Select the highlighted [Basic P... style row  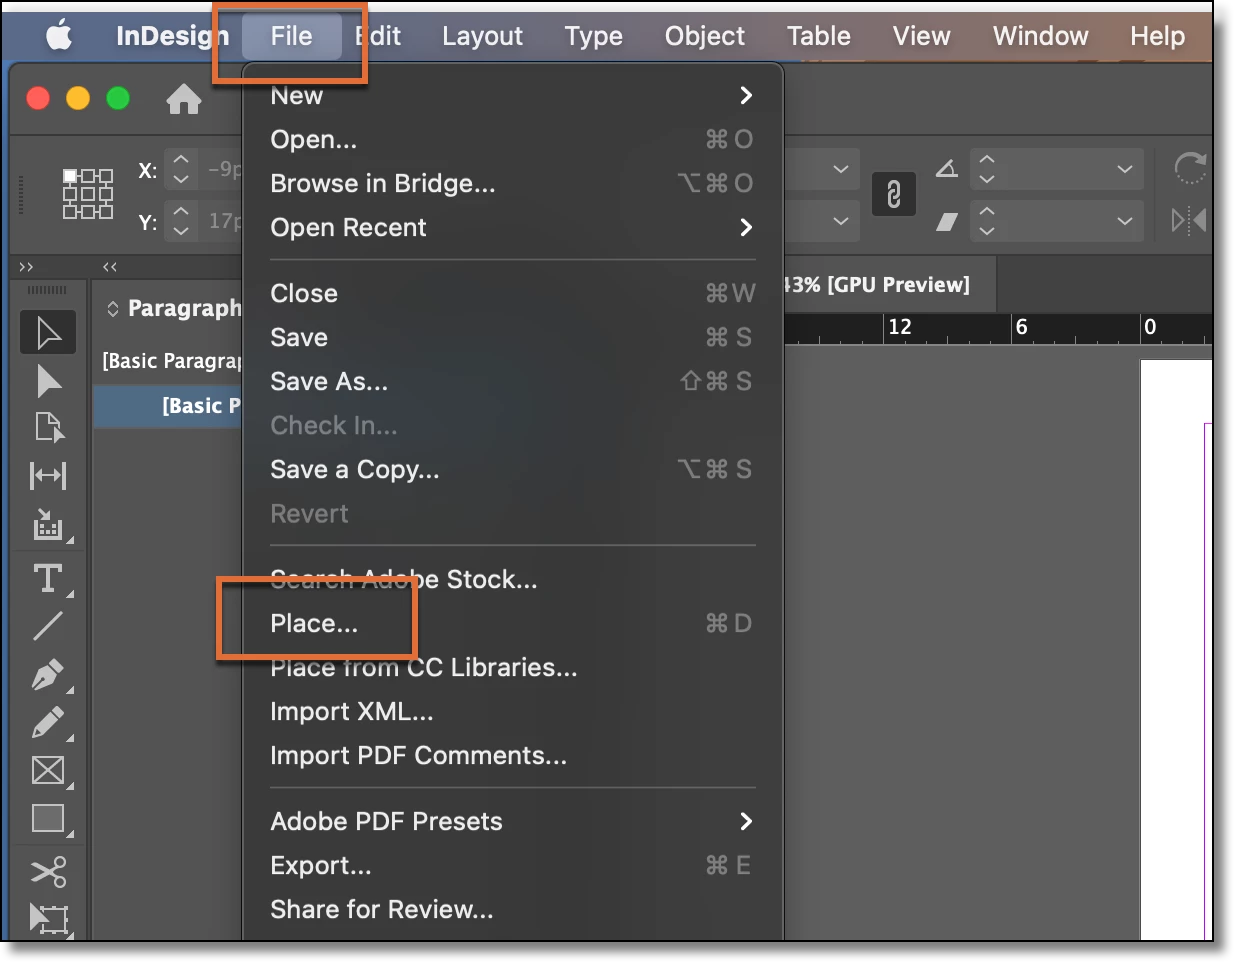coord(168,406)
